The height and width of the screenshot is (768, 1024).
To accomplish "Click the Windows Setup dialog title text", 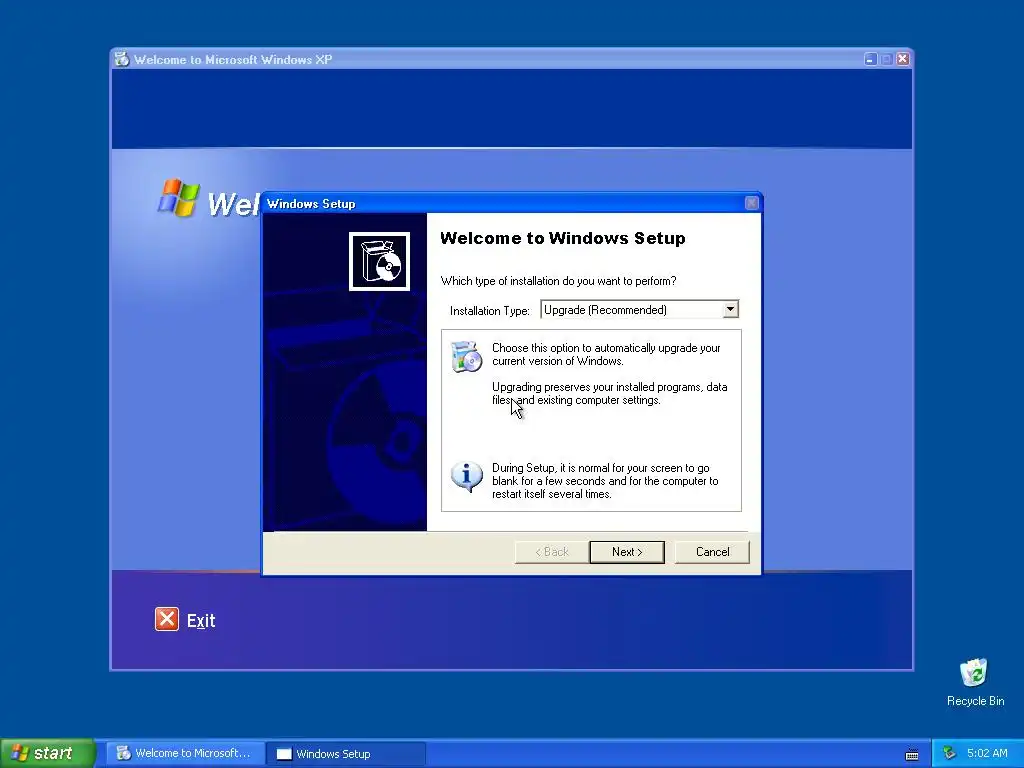I will [311, 204].
